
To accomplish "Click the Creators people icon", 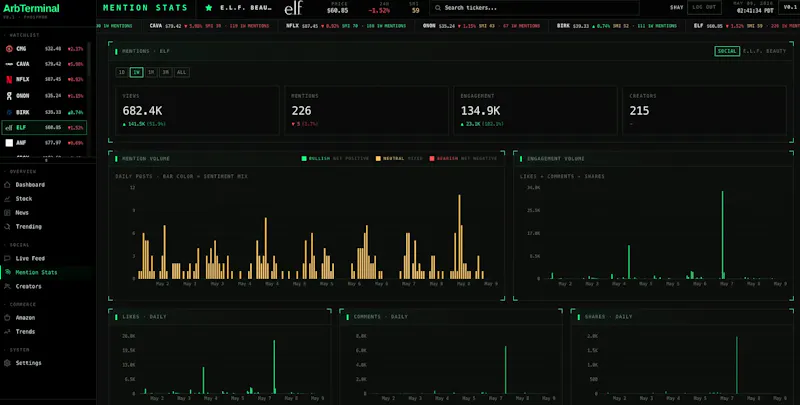I will pyautogui.click(x=7, y=286).
